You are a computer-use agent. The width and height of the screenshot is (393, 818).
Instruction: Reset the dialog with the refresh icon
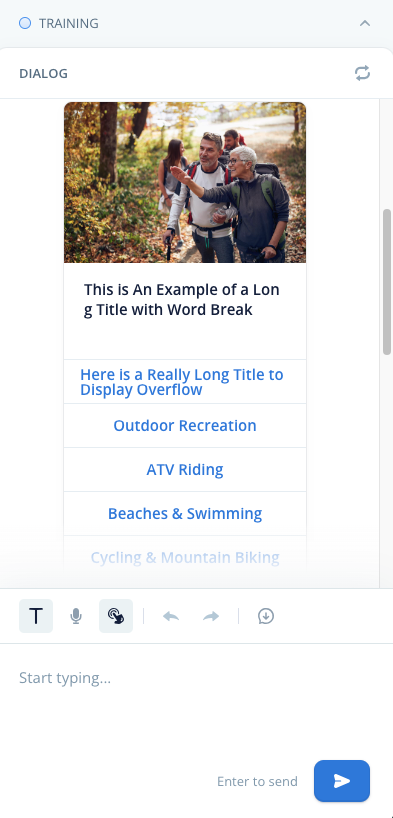click(362, 73)
